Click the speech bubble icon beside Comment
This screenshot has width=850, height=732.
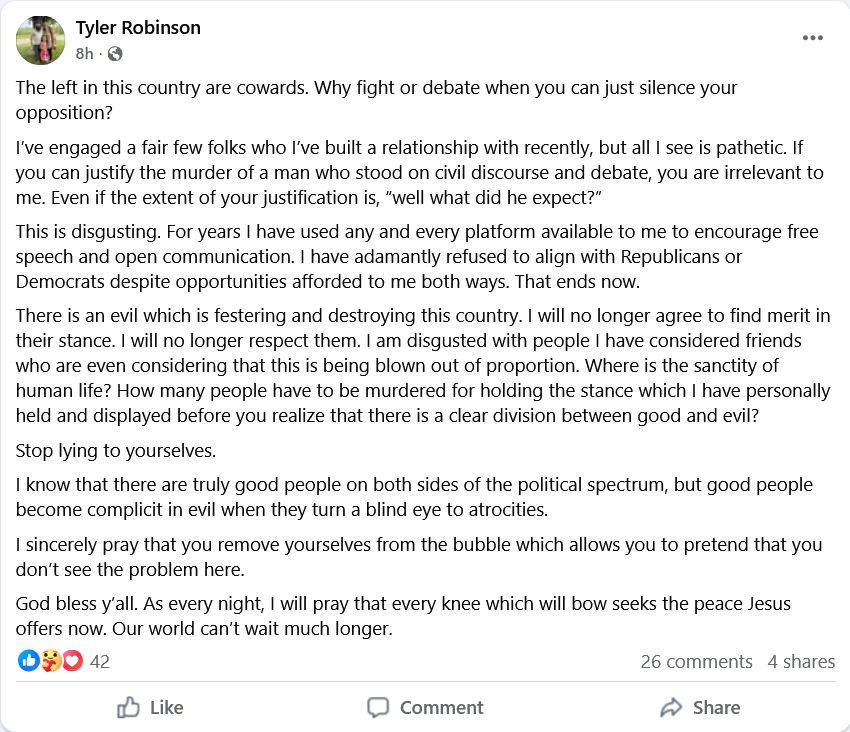click(378, 708)
